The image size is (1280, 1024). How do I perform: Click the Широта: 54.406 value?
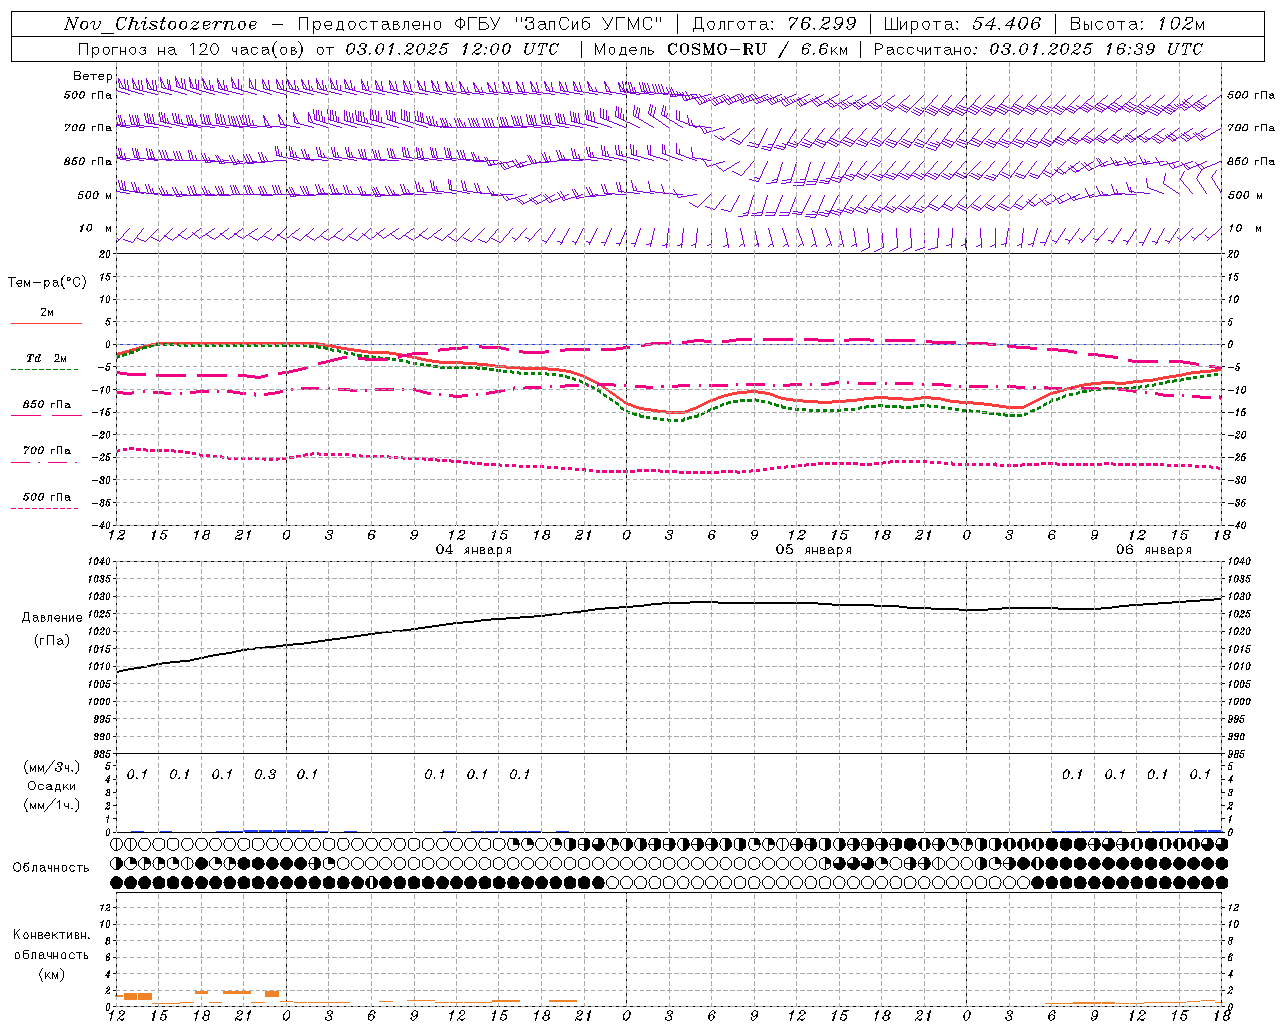[x=962, y=24]
